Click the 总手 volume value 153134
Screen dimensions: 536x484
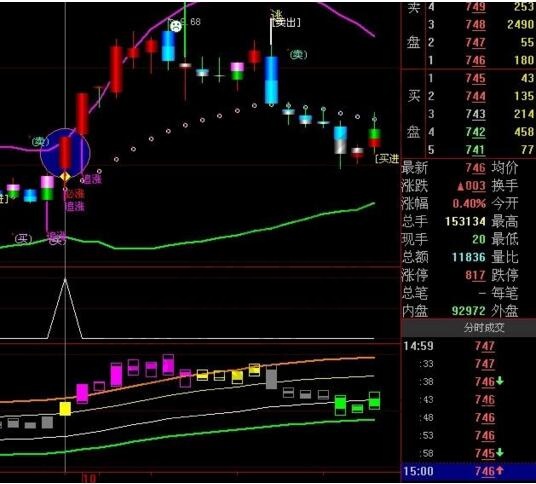[x=465, y=221]
